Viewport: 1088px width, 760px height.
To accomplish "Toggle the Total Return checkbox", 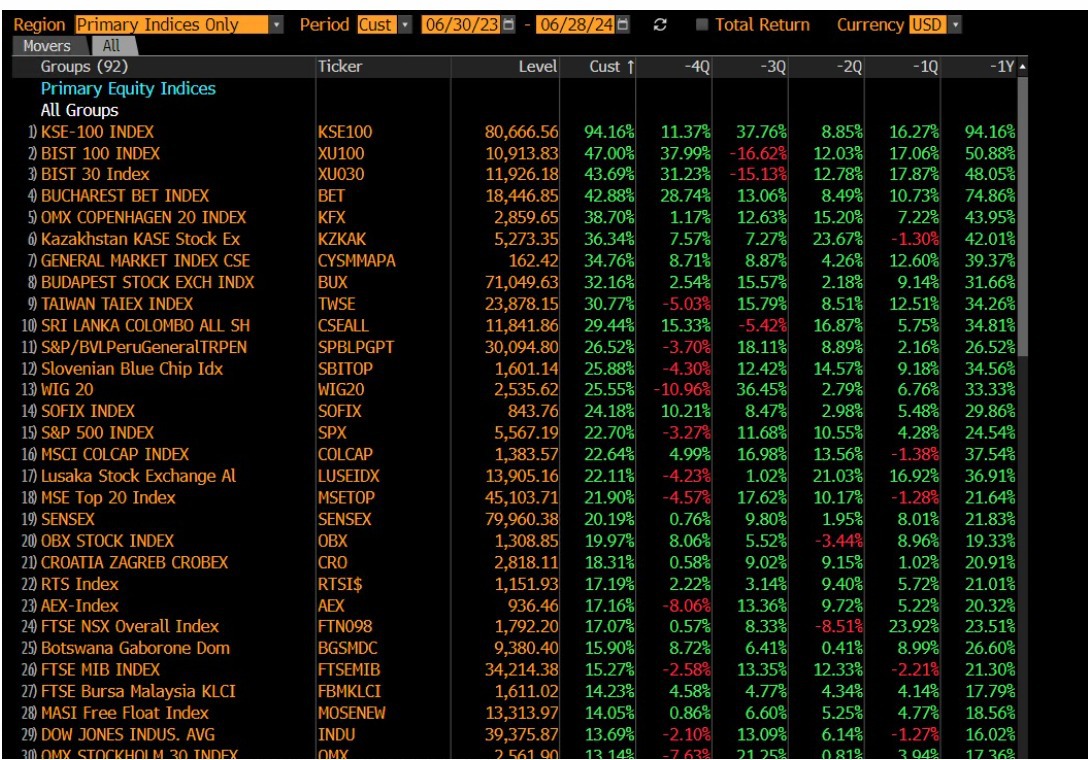I will [702, 25].
